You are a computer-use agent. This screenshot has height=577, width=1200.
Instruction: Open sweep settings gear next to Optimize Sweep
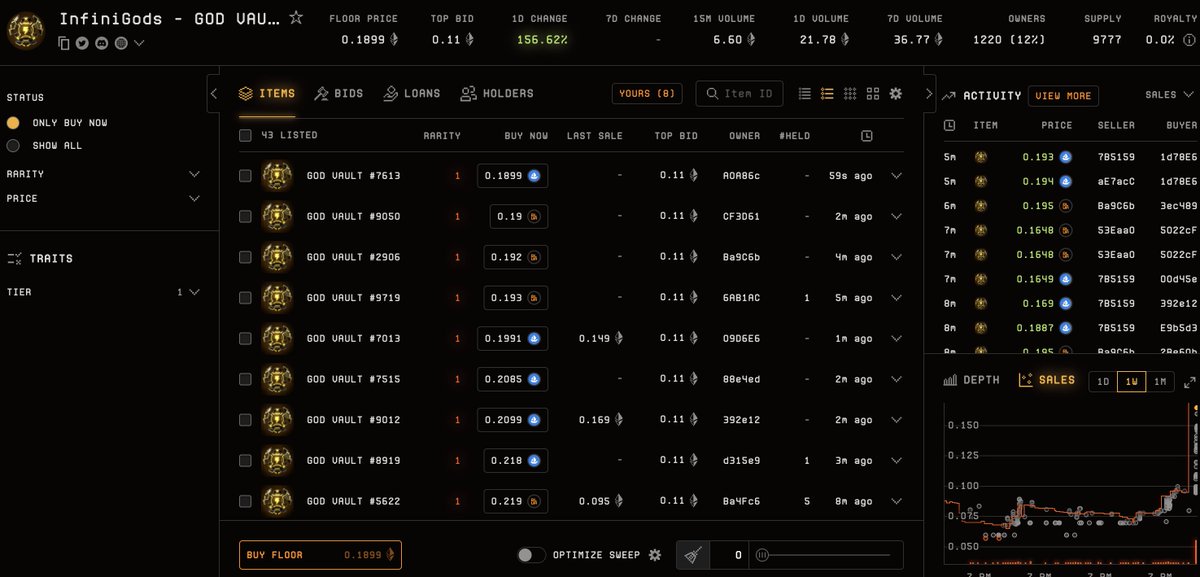pos(655,555)
